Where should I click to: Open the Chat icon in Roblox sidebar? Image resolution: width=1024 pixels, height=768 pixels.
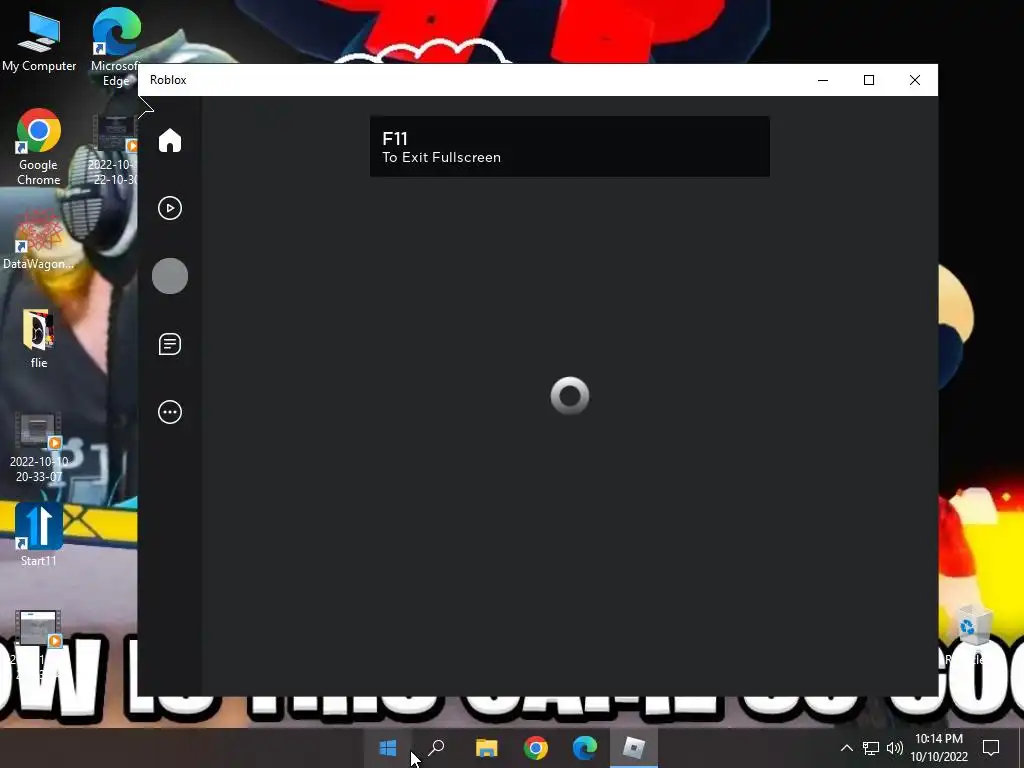point(170,344)
